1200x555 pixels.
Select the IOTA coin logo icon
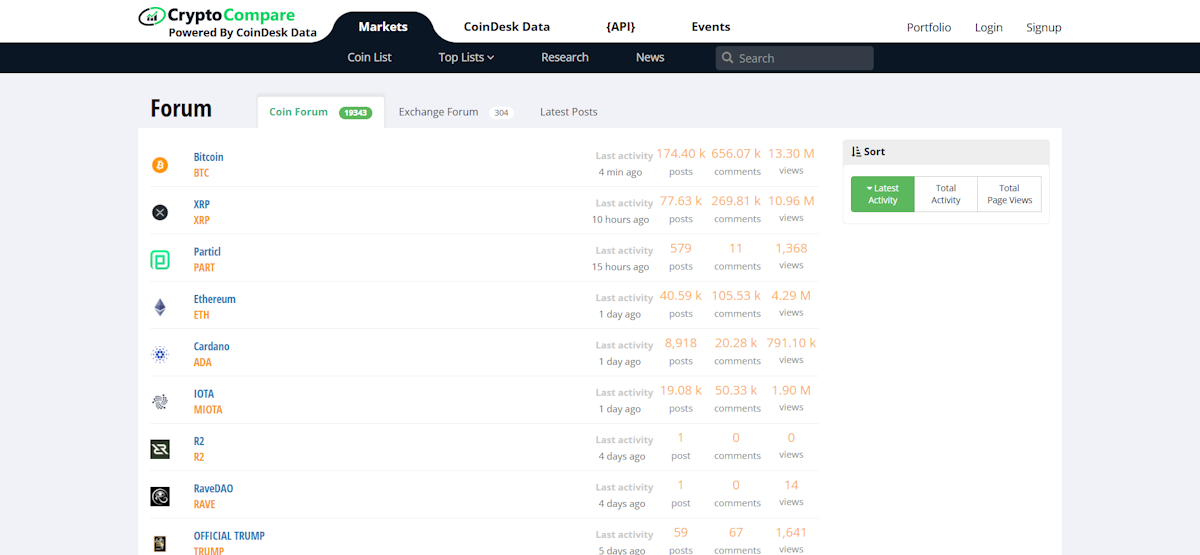160,402
